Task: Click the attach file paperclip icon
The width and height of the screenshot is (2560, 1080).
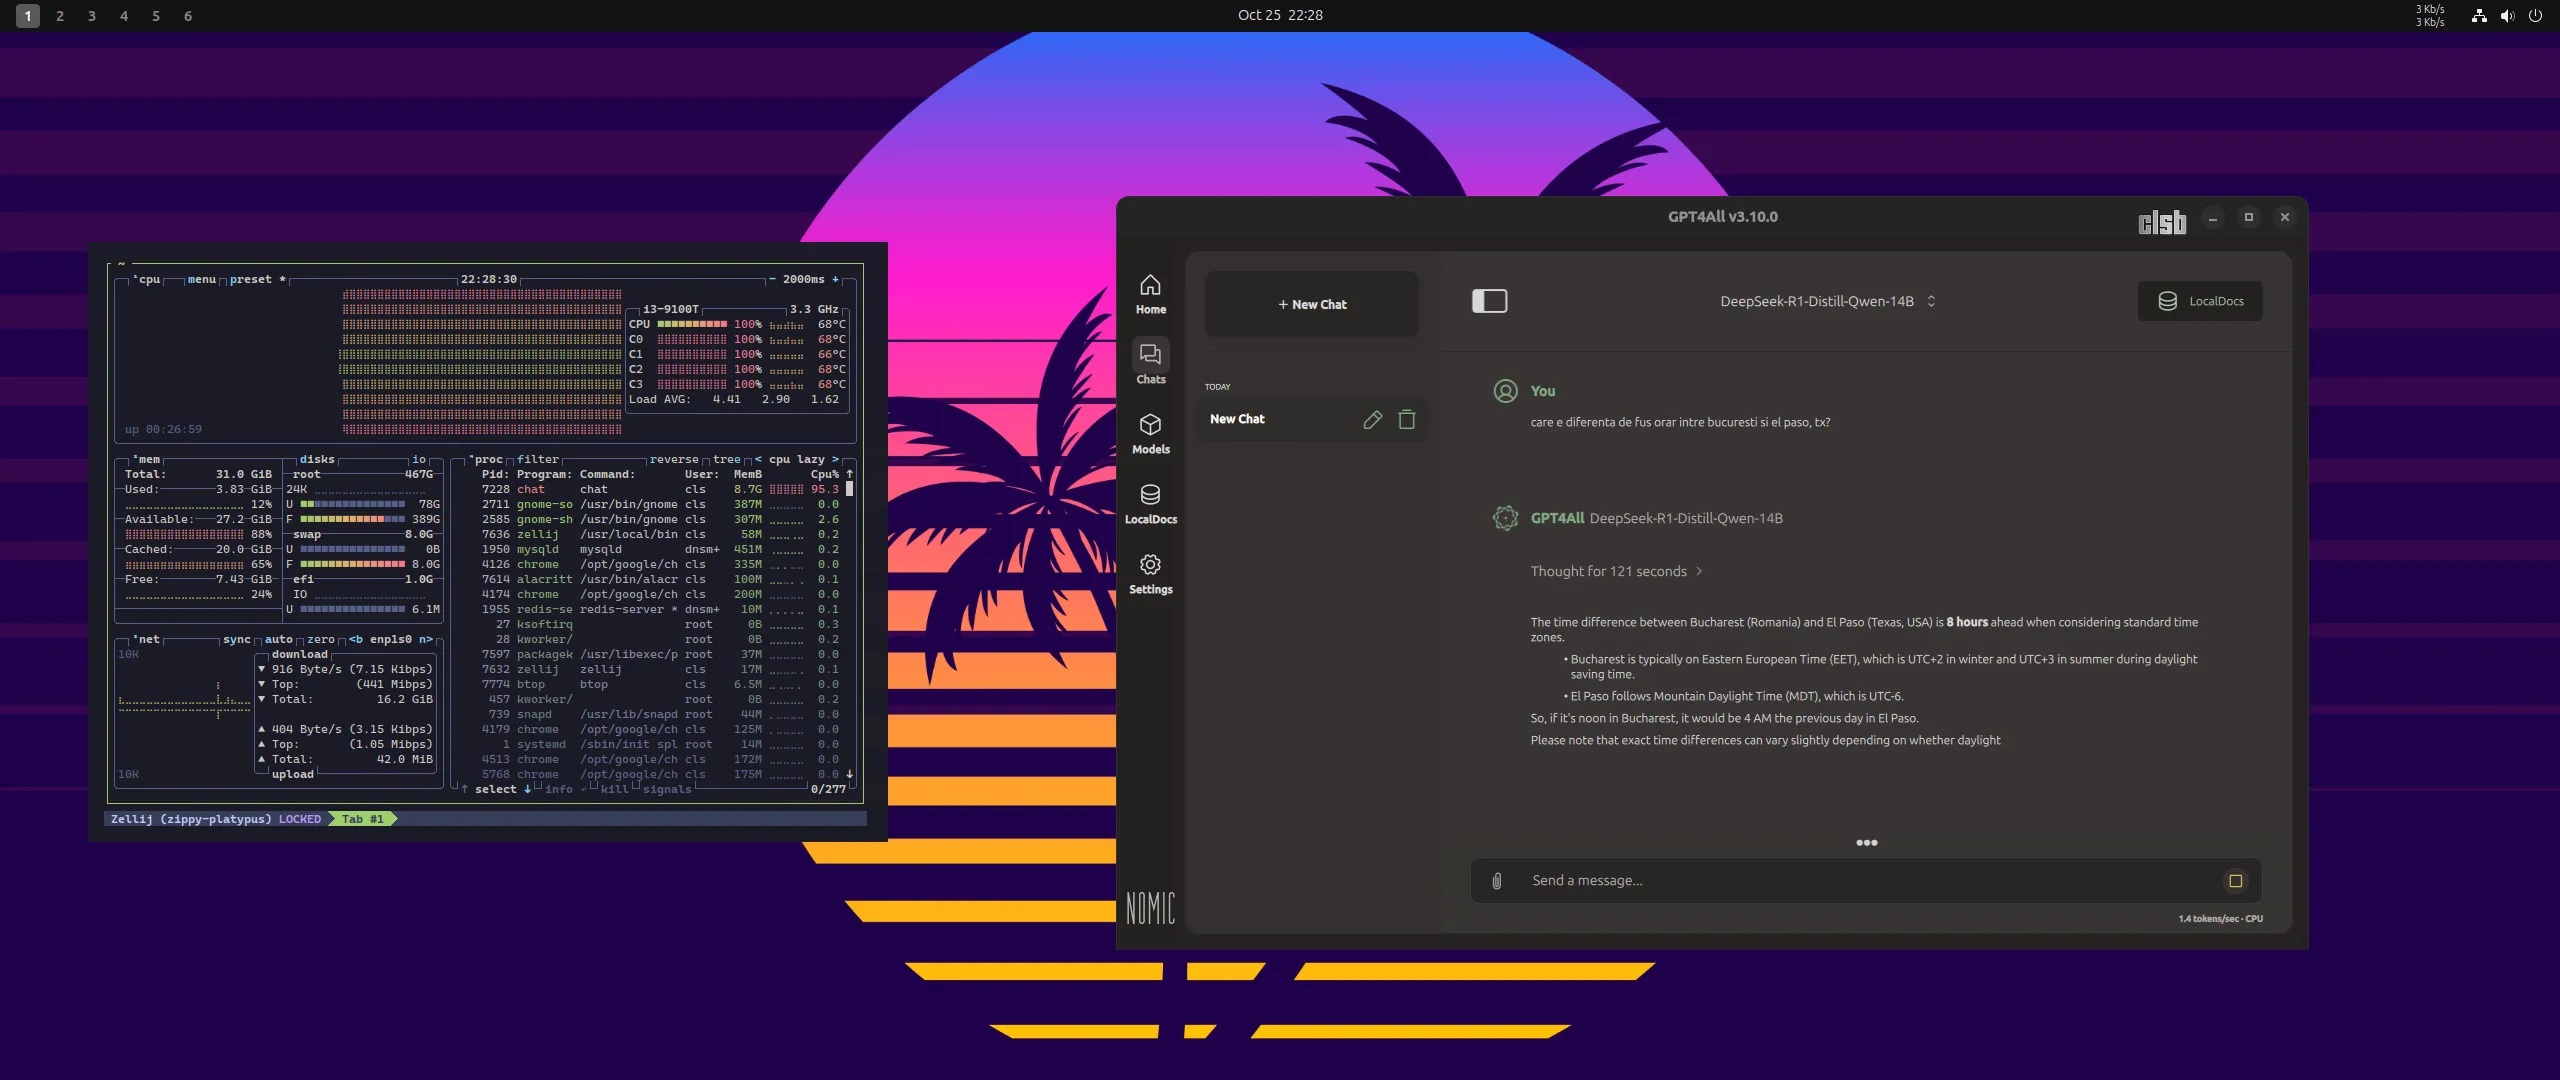Action: tap(1497, 881)
